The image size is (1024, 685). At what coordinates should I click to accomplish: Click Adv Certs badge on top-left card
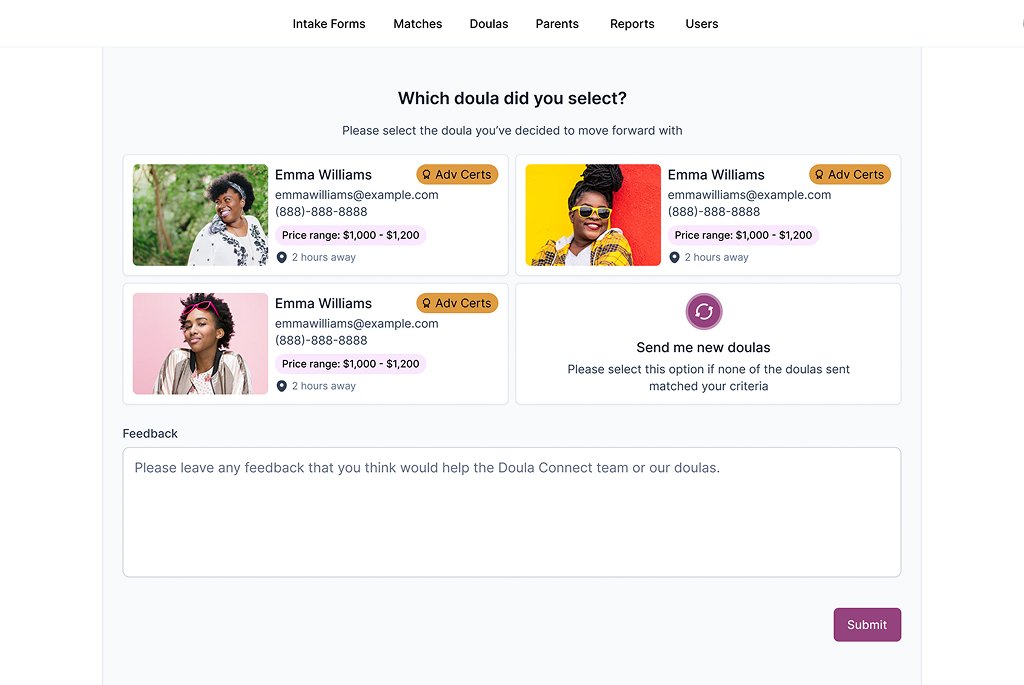pos(457,174)
